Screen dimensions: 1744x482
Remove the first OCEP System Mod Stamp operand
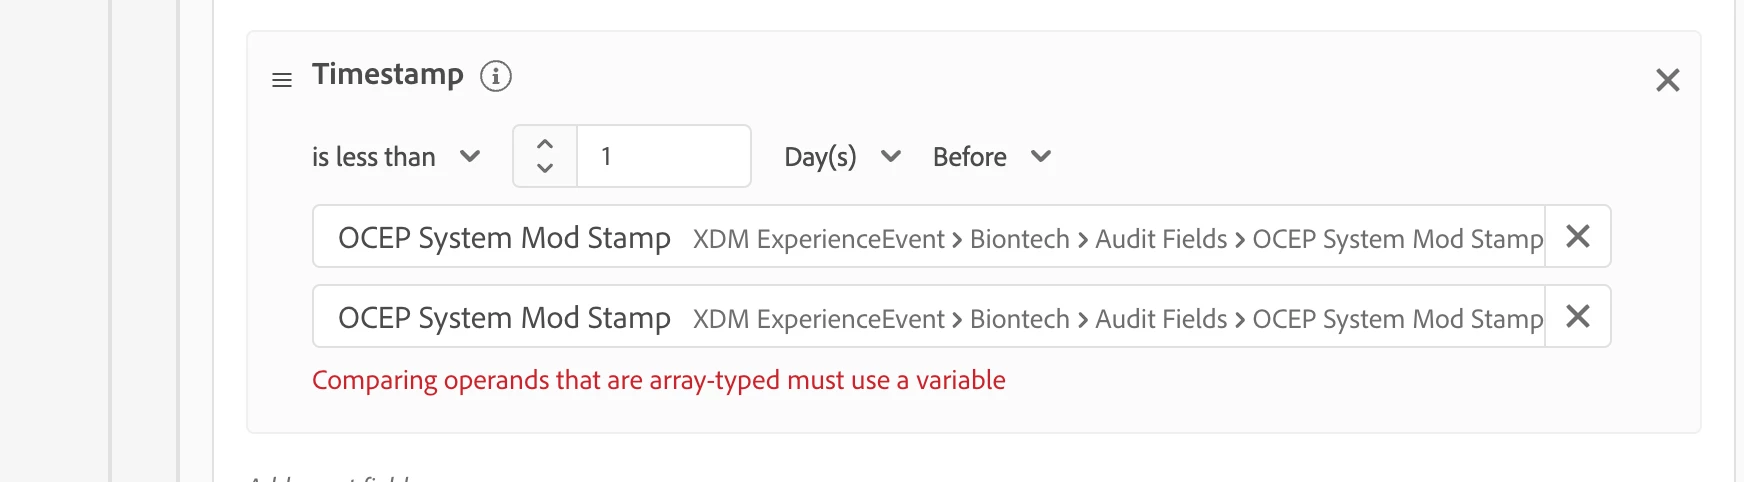1578,236
